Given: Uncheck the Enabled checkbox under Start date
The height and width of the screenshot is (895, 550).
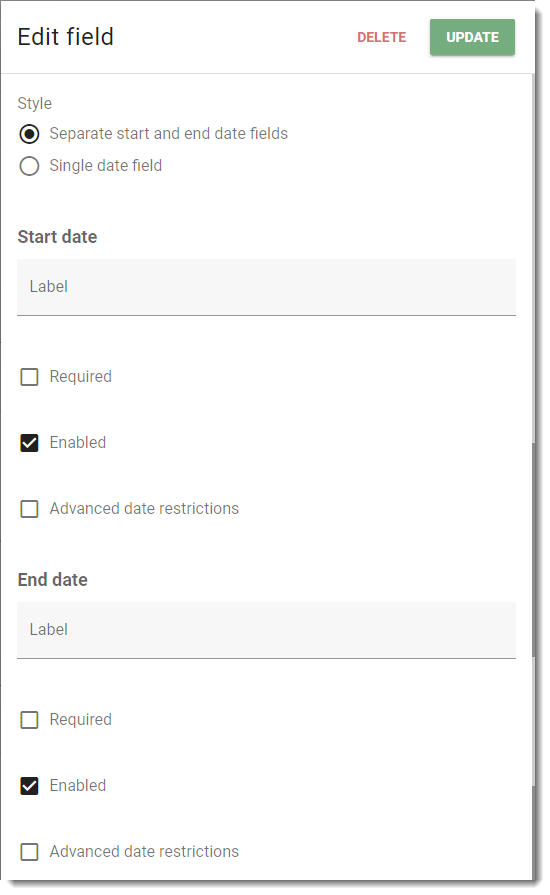Looking at the screenshot, I should (x=29, y=443).
